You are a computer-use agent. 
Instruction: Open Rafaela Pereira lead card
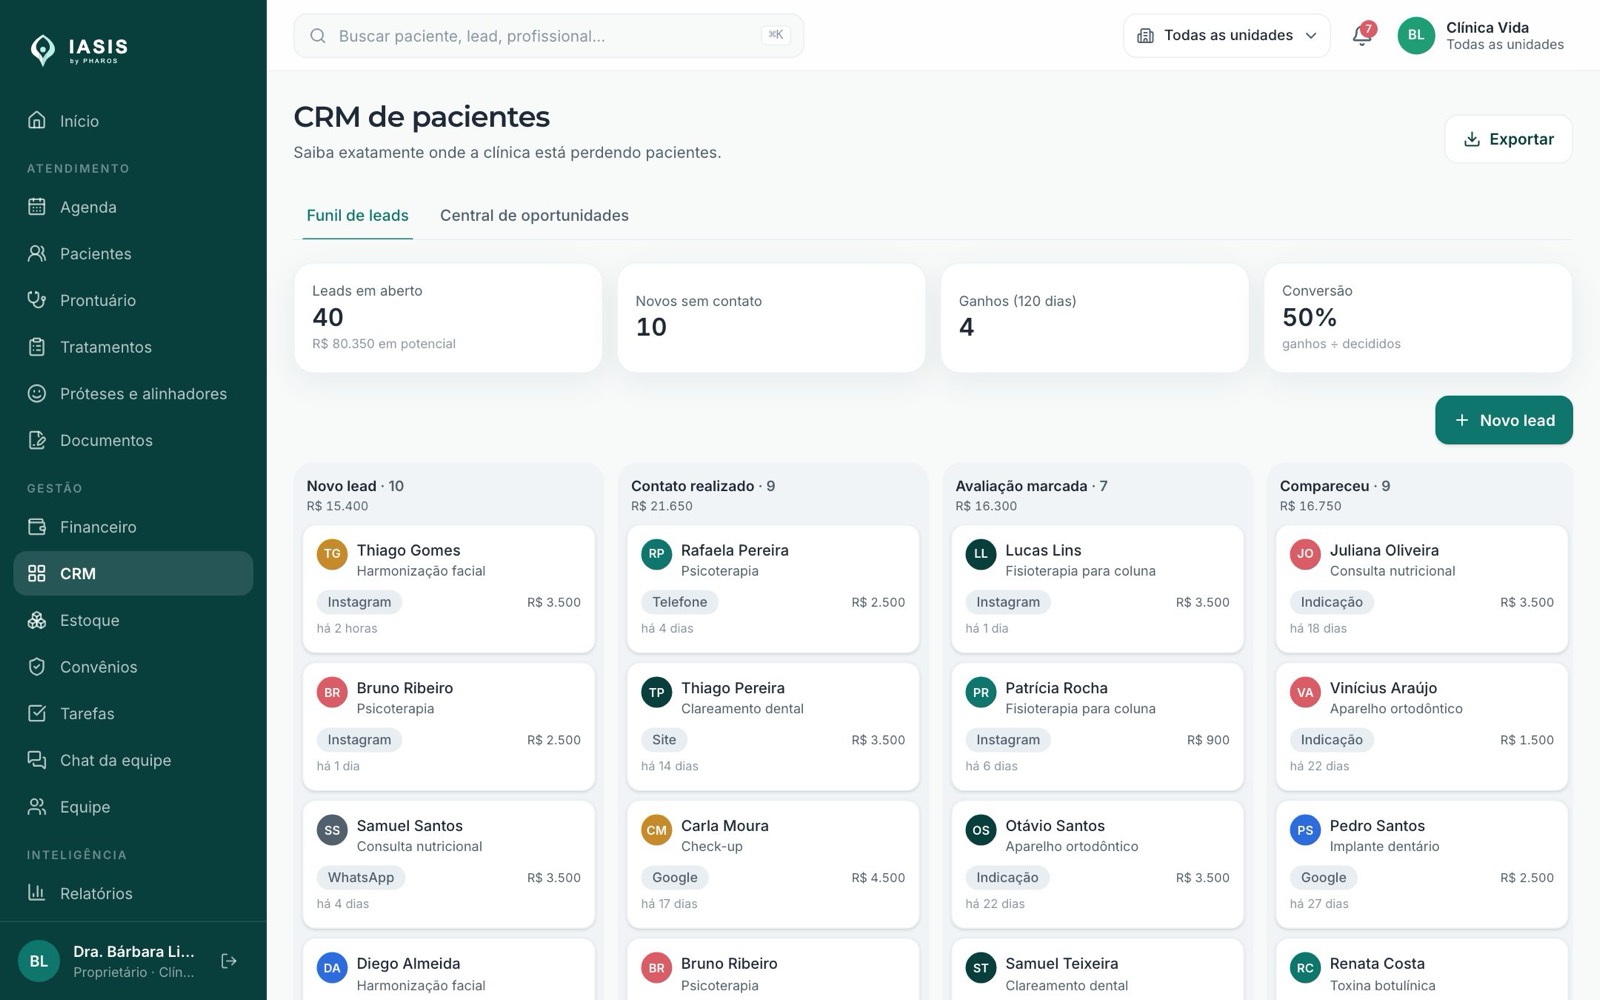[x=773, y=589]
